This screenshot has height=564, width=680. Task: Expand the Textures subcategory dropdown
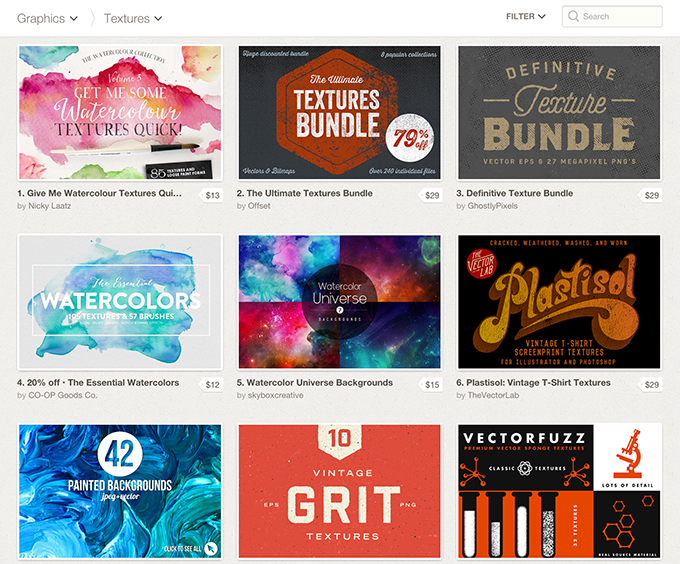(x=133, y=19)
